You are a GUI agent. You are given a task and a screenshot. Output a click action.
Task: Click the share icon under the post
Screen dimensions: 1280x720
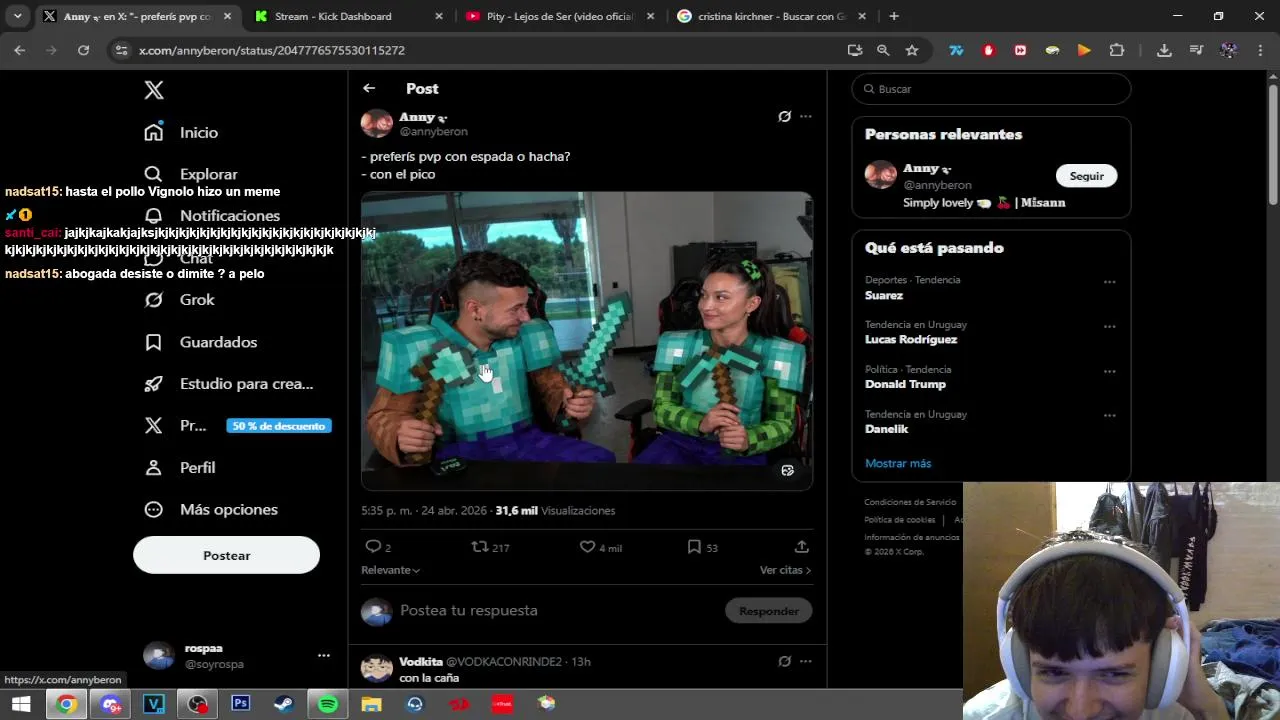(801, 546)
